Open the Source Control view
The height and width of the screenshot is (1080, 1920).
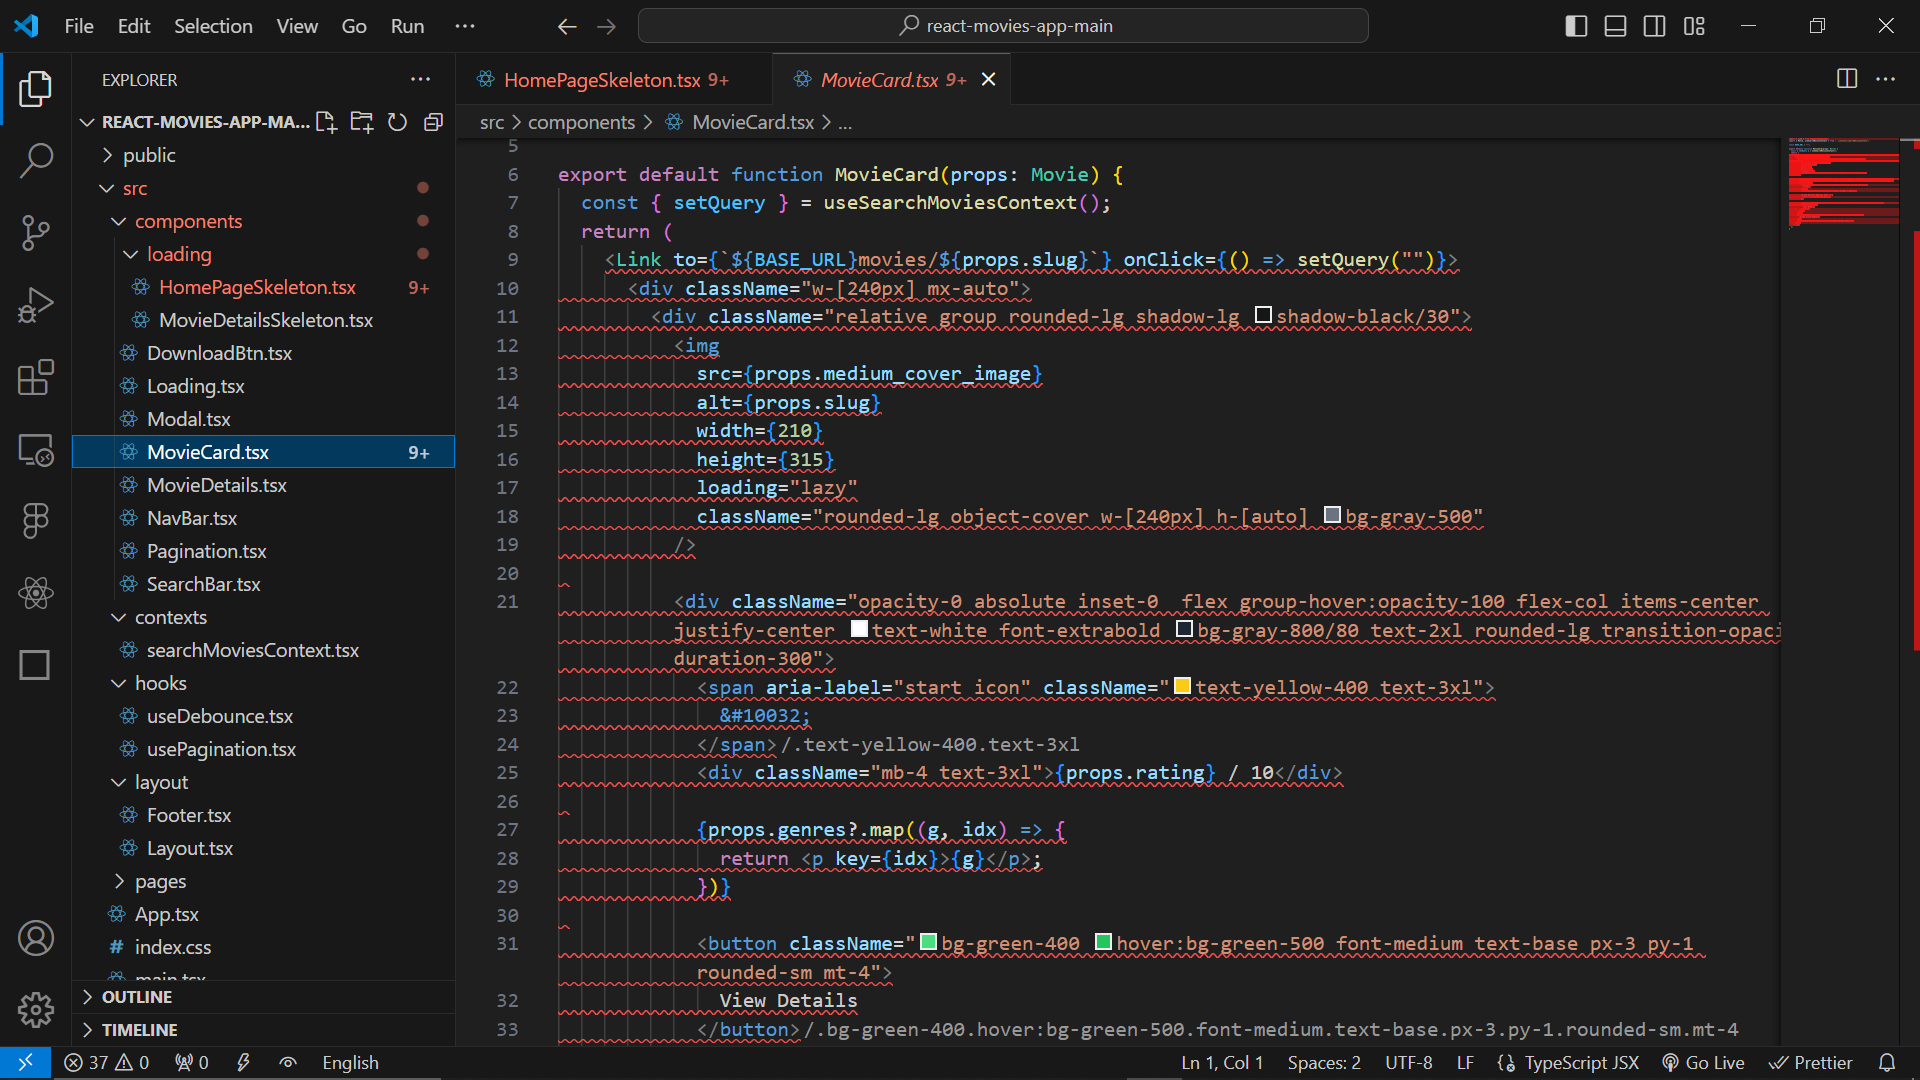(36, 232)
